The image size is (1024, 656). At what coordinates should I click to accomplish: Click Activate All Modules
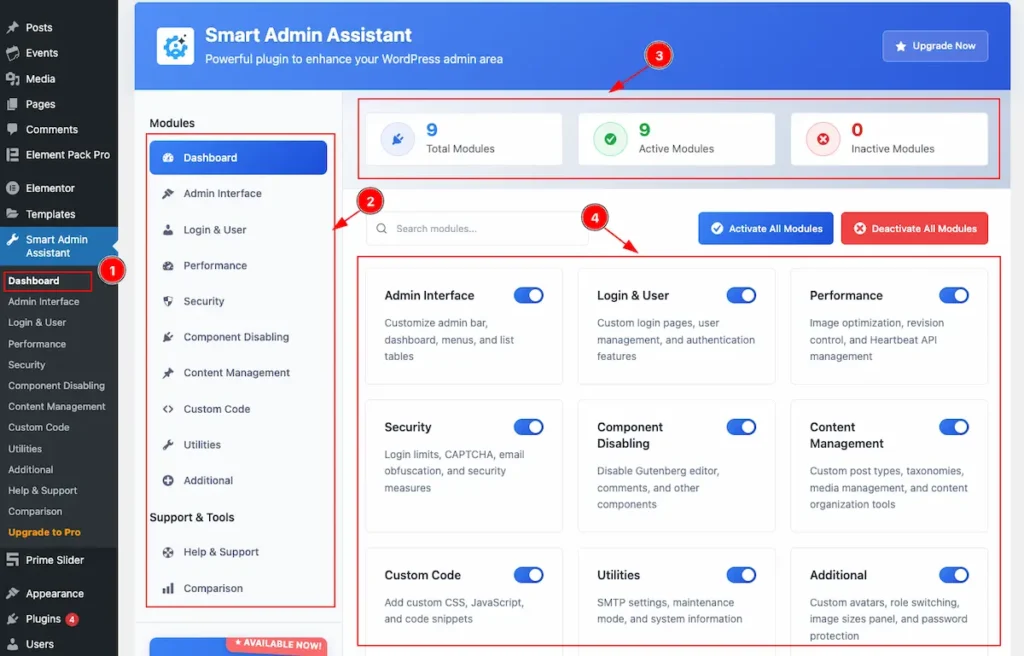765,228
